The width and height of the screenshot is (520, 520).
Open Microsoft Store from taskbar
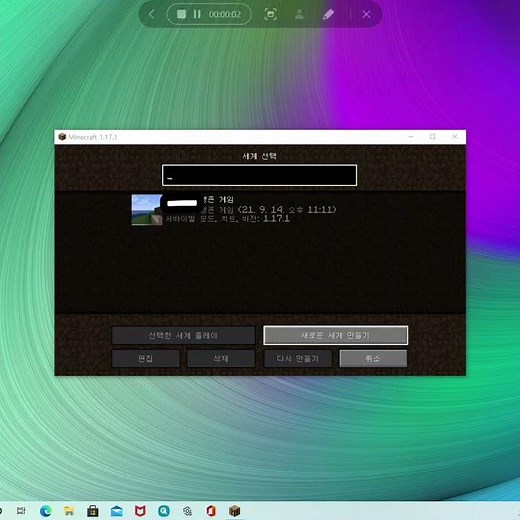click(x=93, y=511)
